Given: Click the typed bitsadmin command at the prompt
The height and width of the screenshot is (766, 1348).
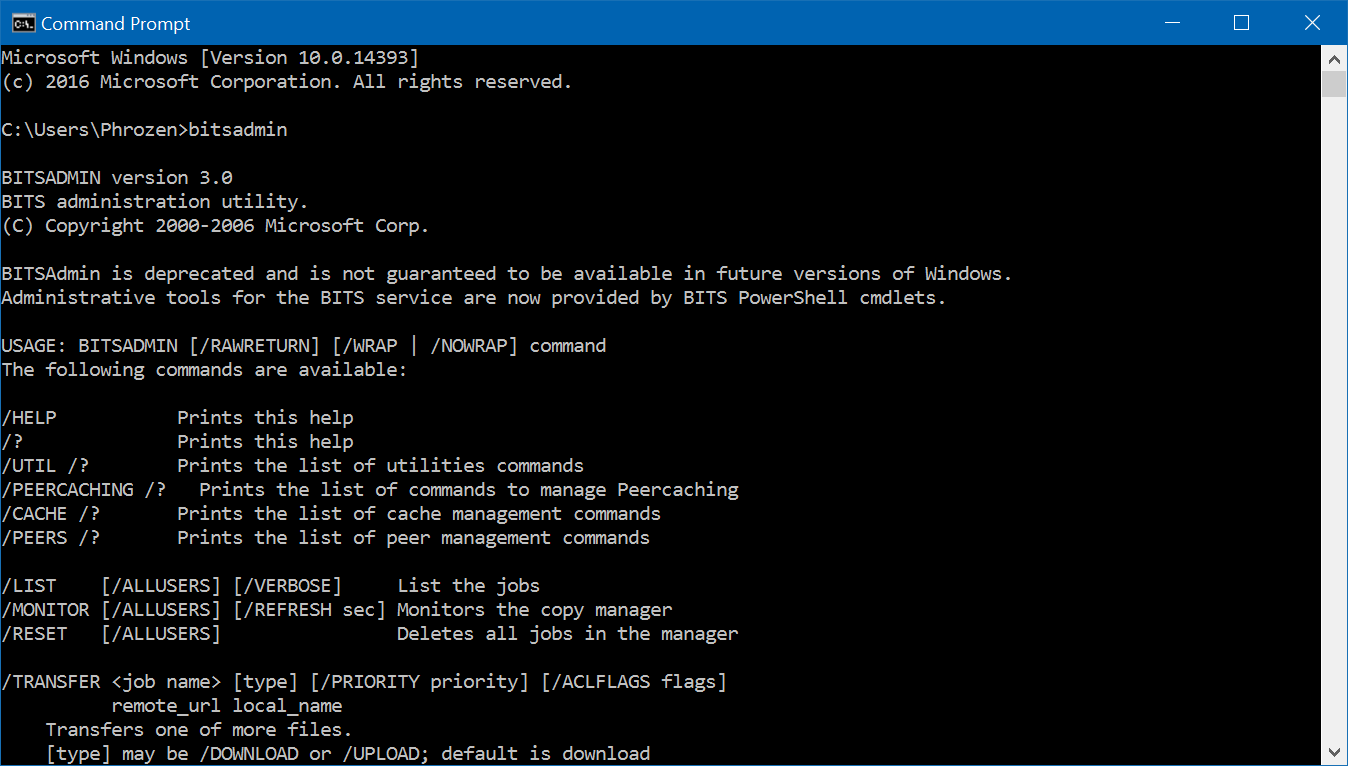Looking at the screenshot, I should point(238,130).
